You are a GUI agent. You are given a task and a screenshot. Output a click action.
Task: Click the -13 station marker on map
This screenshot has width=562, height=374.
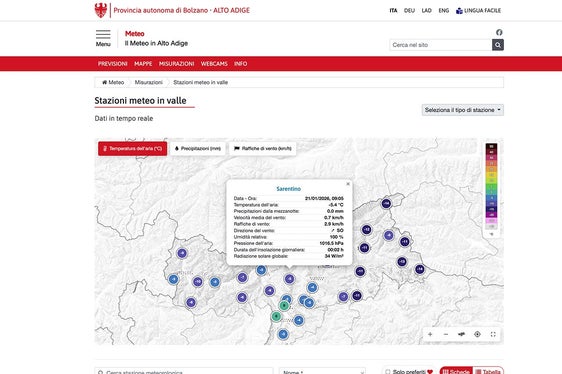point(402,262)
